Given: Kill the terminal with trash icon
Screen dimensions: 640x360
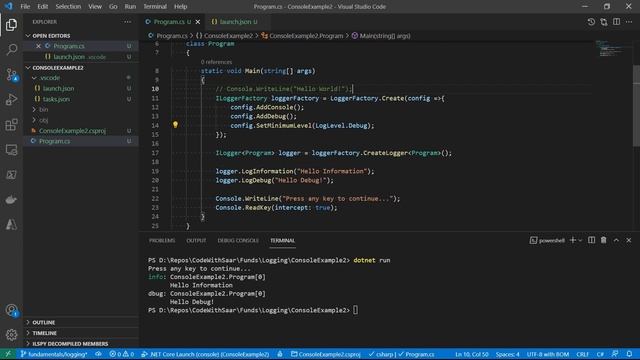Looking at the screenshot, I should [x=604, y=240].
